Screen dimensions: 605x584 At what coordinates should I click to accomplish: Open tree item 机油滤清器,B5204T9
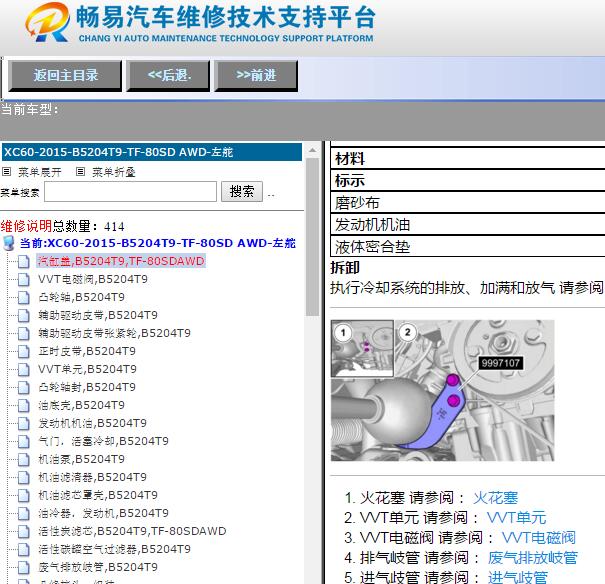(x=92, y=478)
